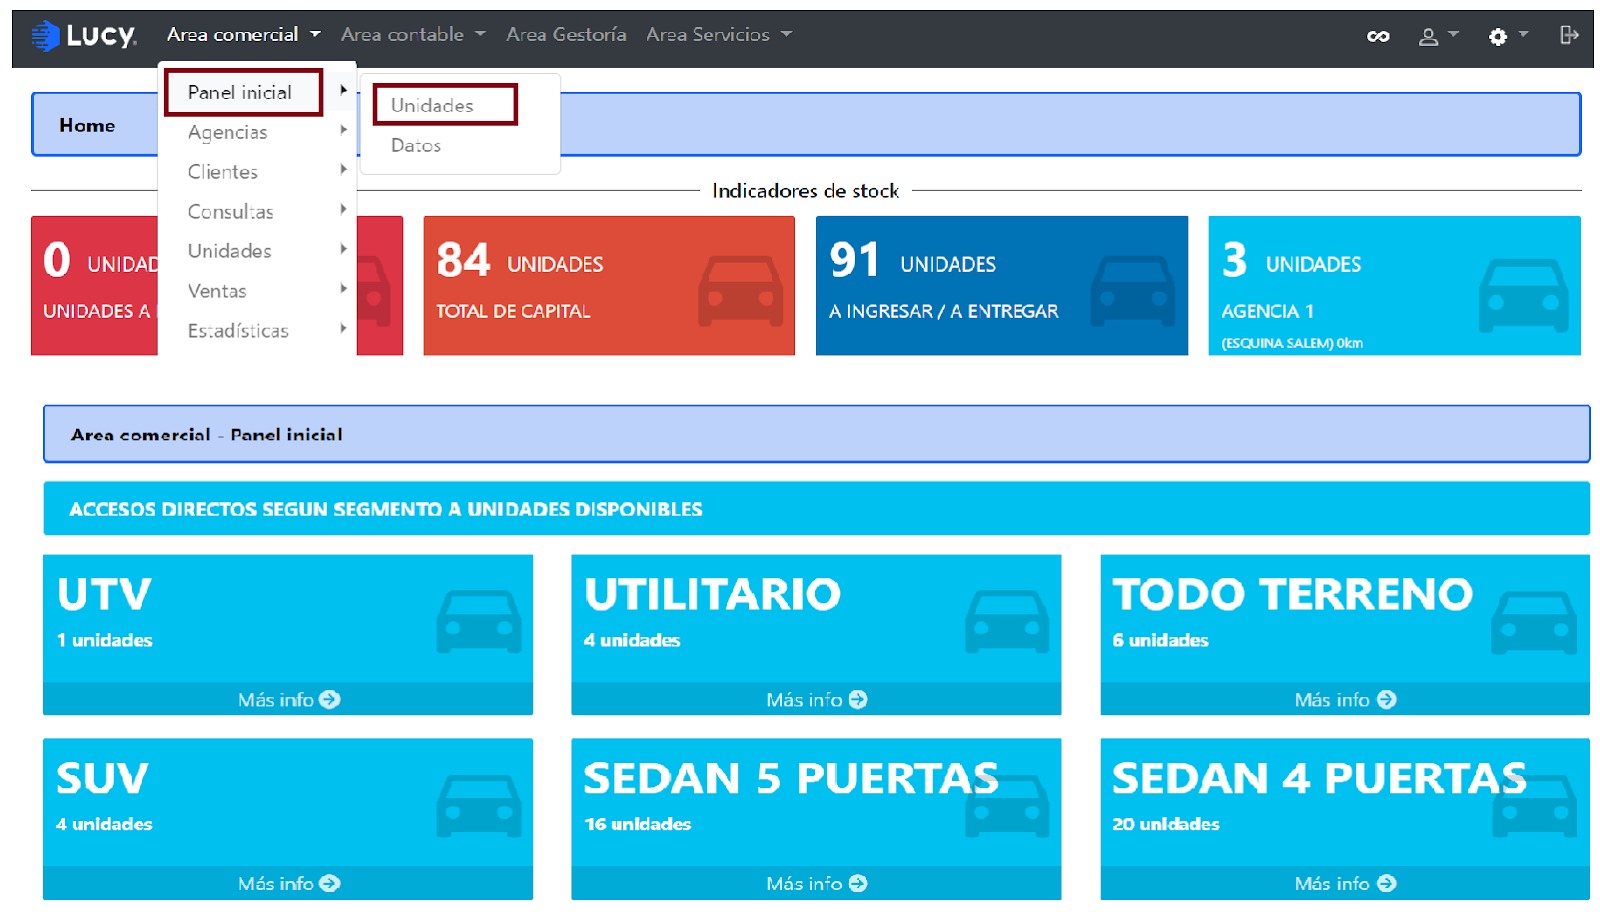Click Más info on UTV card
The image size is (1600, 912).
click(288, 700)
